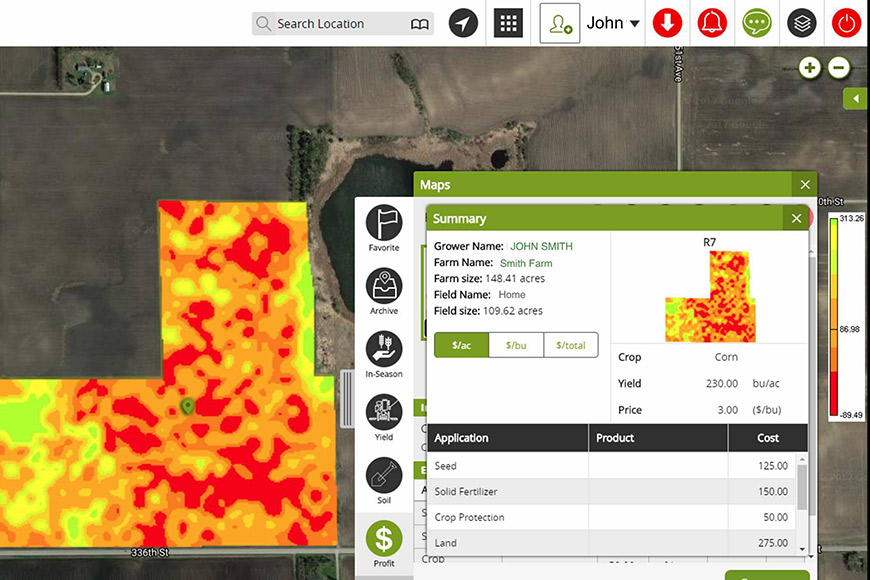Open the Profit maps tab
The image size is (870, 580).
click(x=384, y=545)
